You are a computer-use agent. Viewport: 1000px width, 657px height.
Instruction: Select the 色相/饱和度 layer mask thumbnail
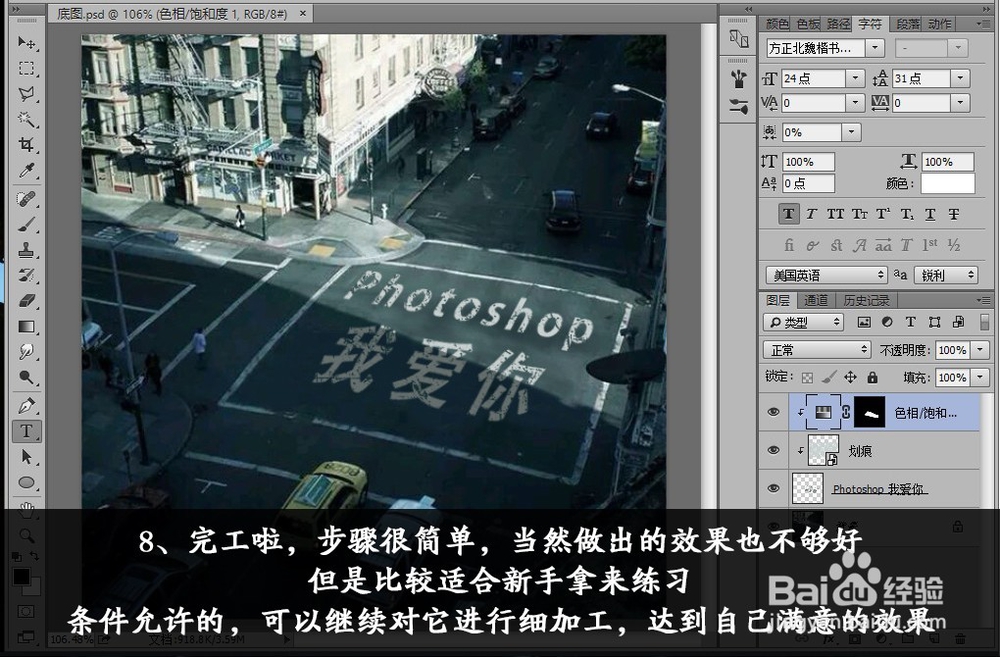click(870, 412)
